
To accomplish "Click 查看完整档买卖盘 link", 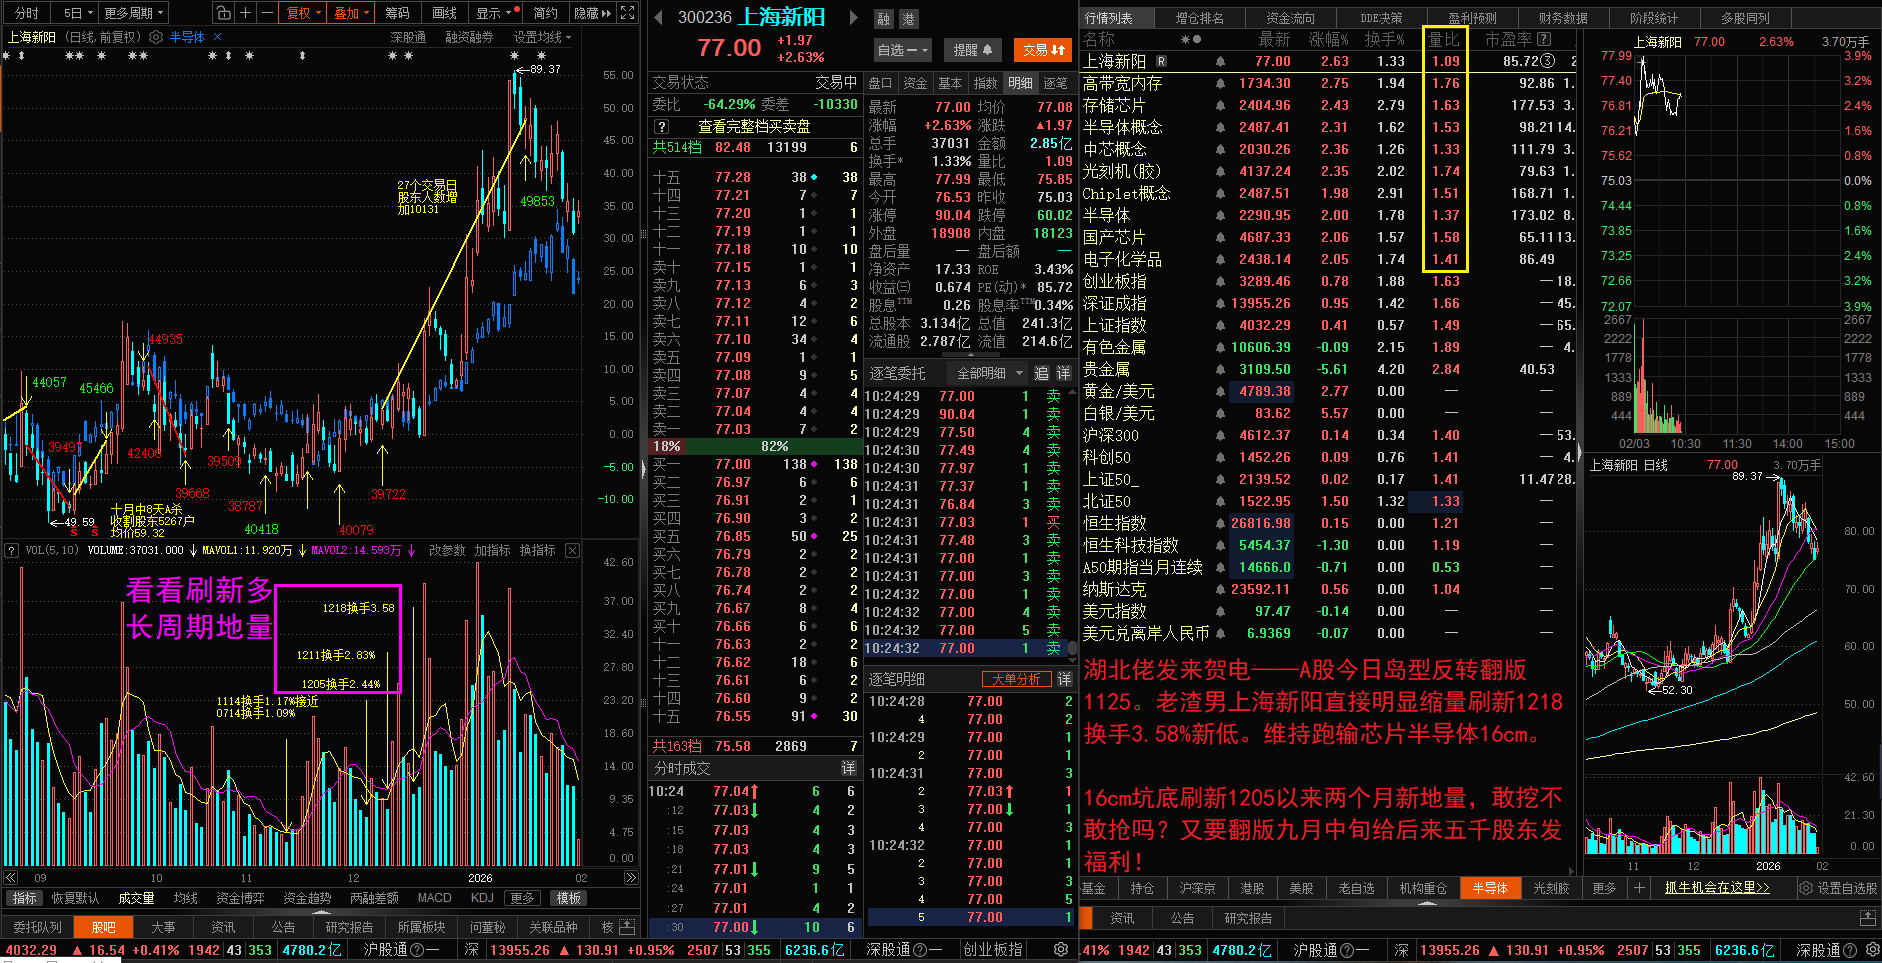I will (754, 127).
